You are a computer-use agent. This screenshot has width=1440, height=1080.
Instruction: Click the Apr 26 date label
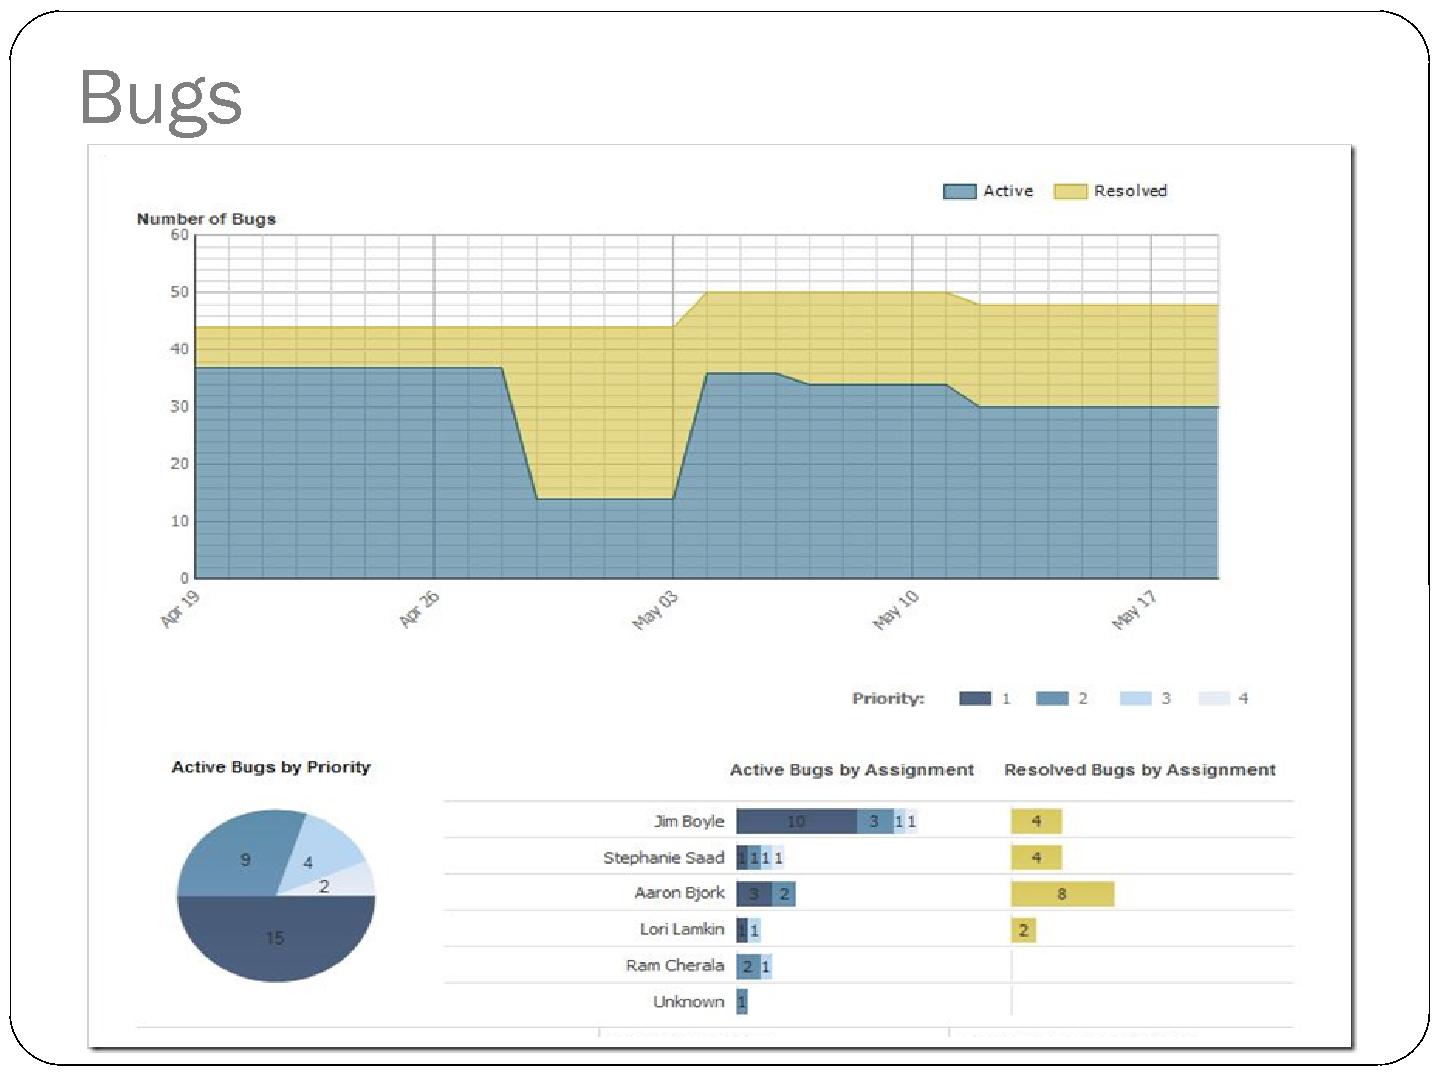(419, 609)
